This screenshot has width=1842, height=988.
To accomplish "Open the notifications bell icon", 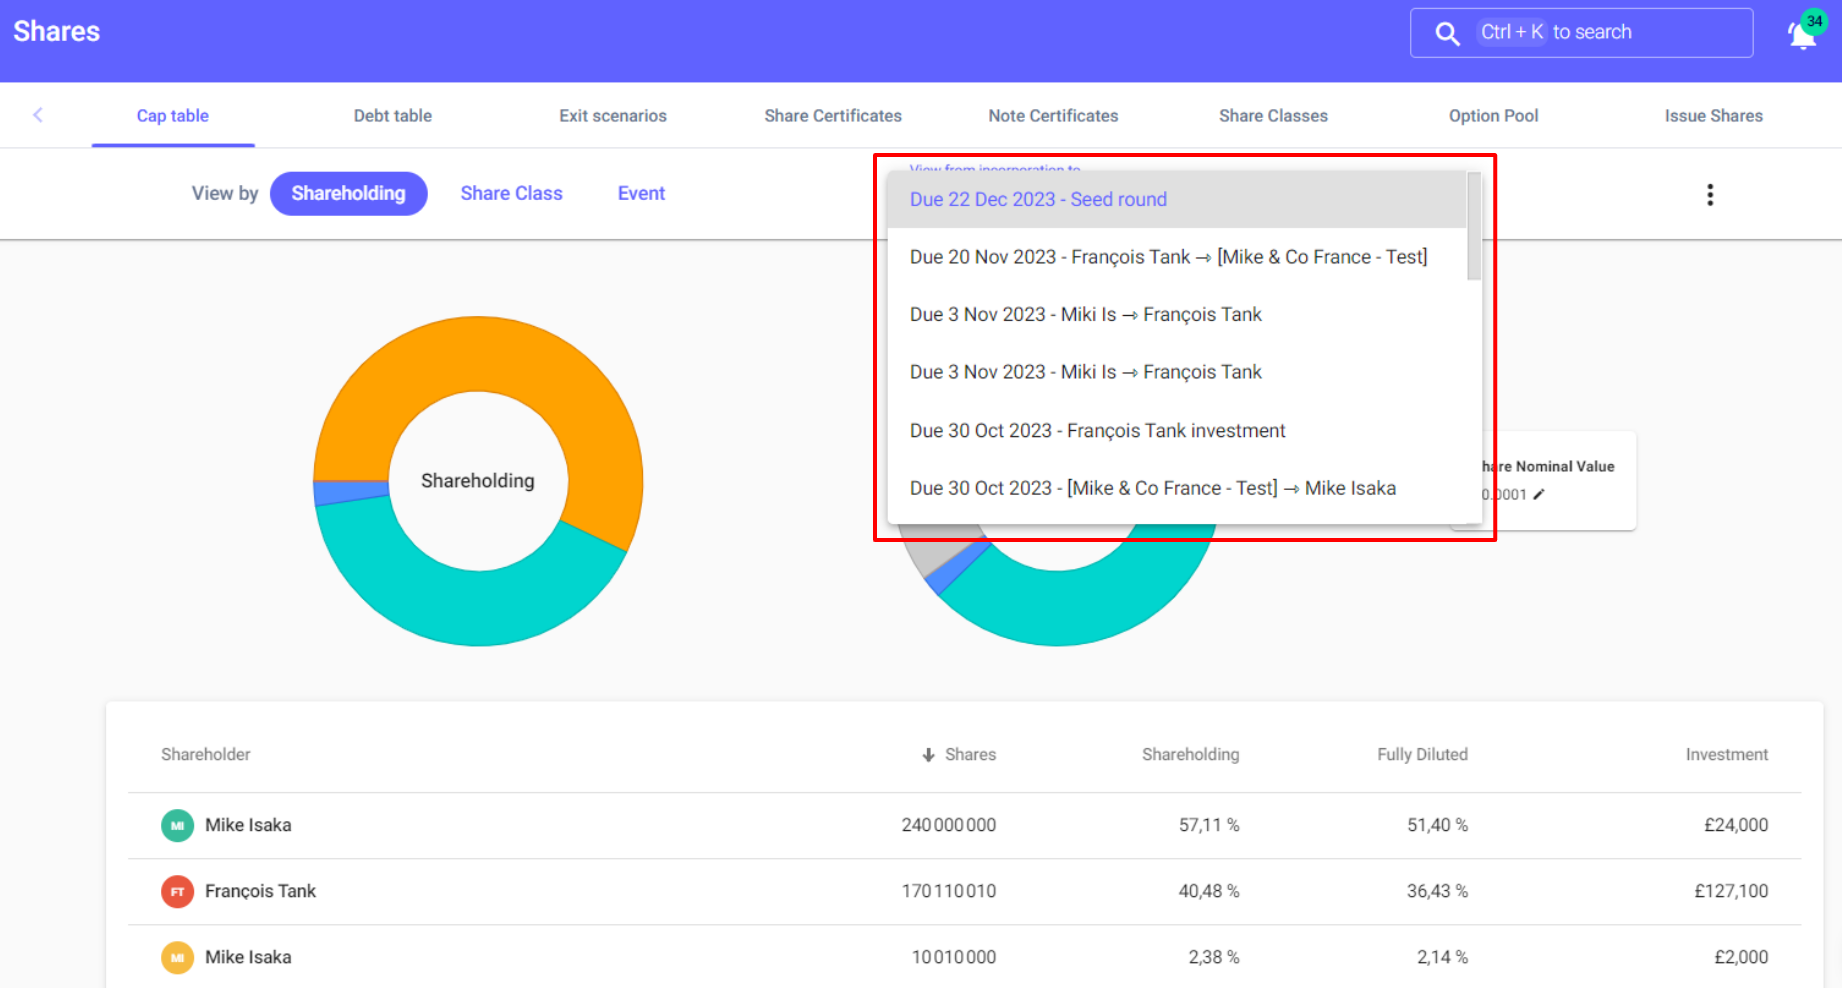I will coord(1802,35).
